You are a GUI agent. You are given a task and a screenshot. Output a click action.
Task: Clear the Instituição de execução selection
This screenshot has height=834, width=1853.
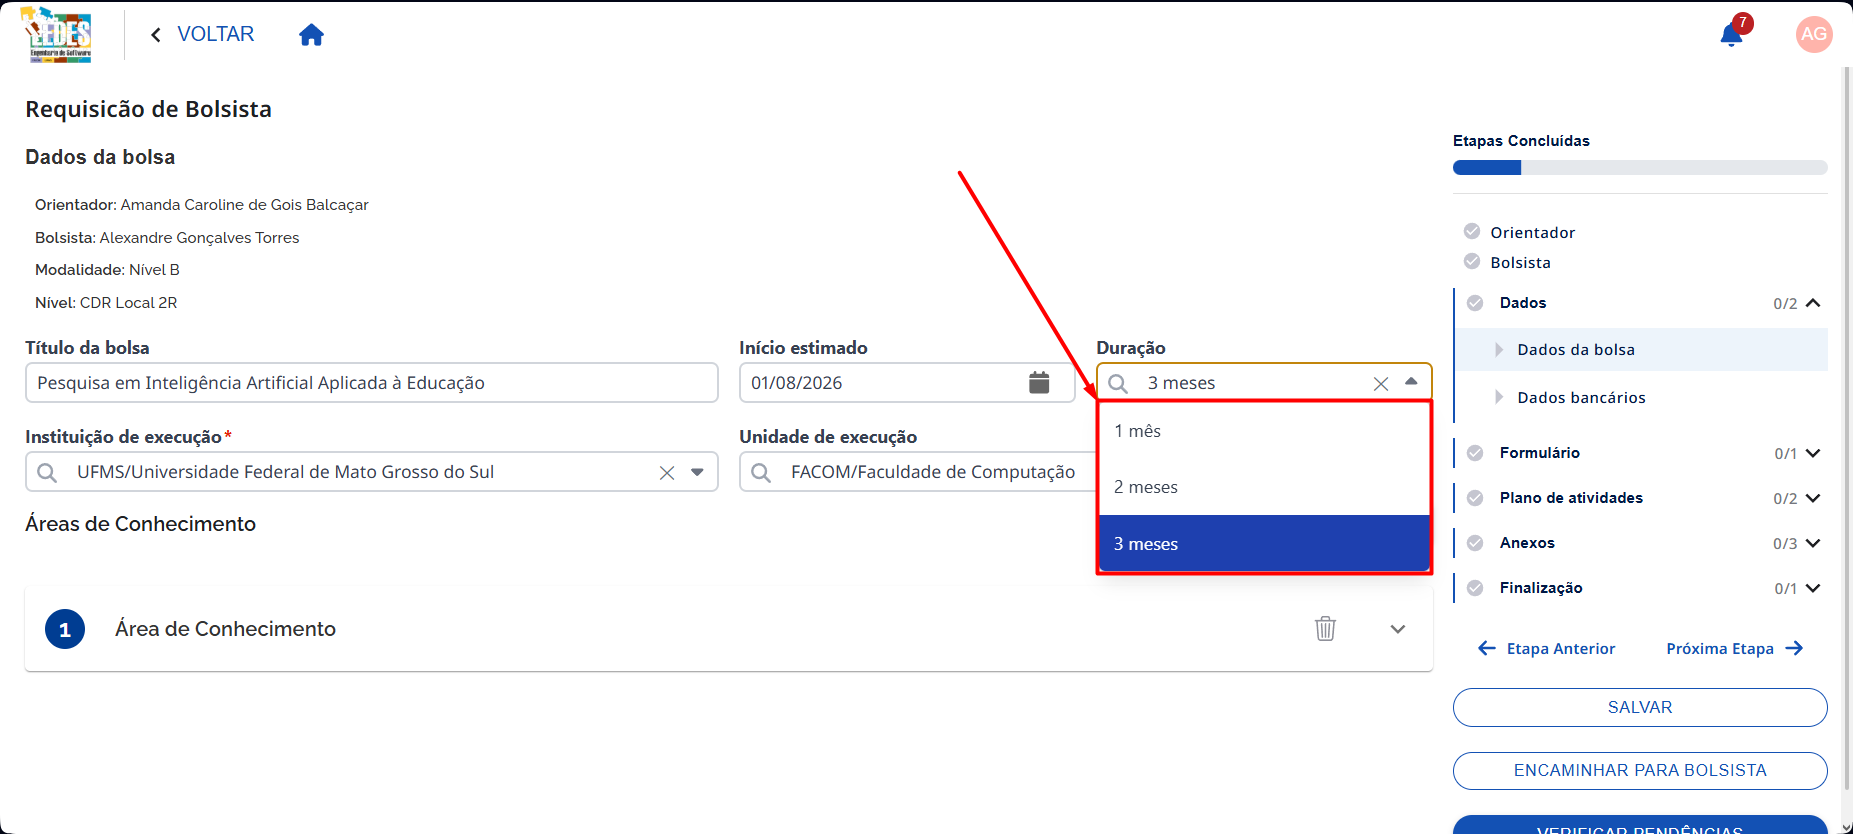[x=667, y=473]
